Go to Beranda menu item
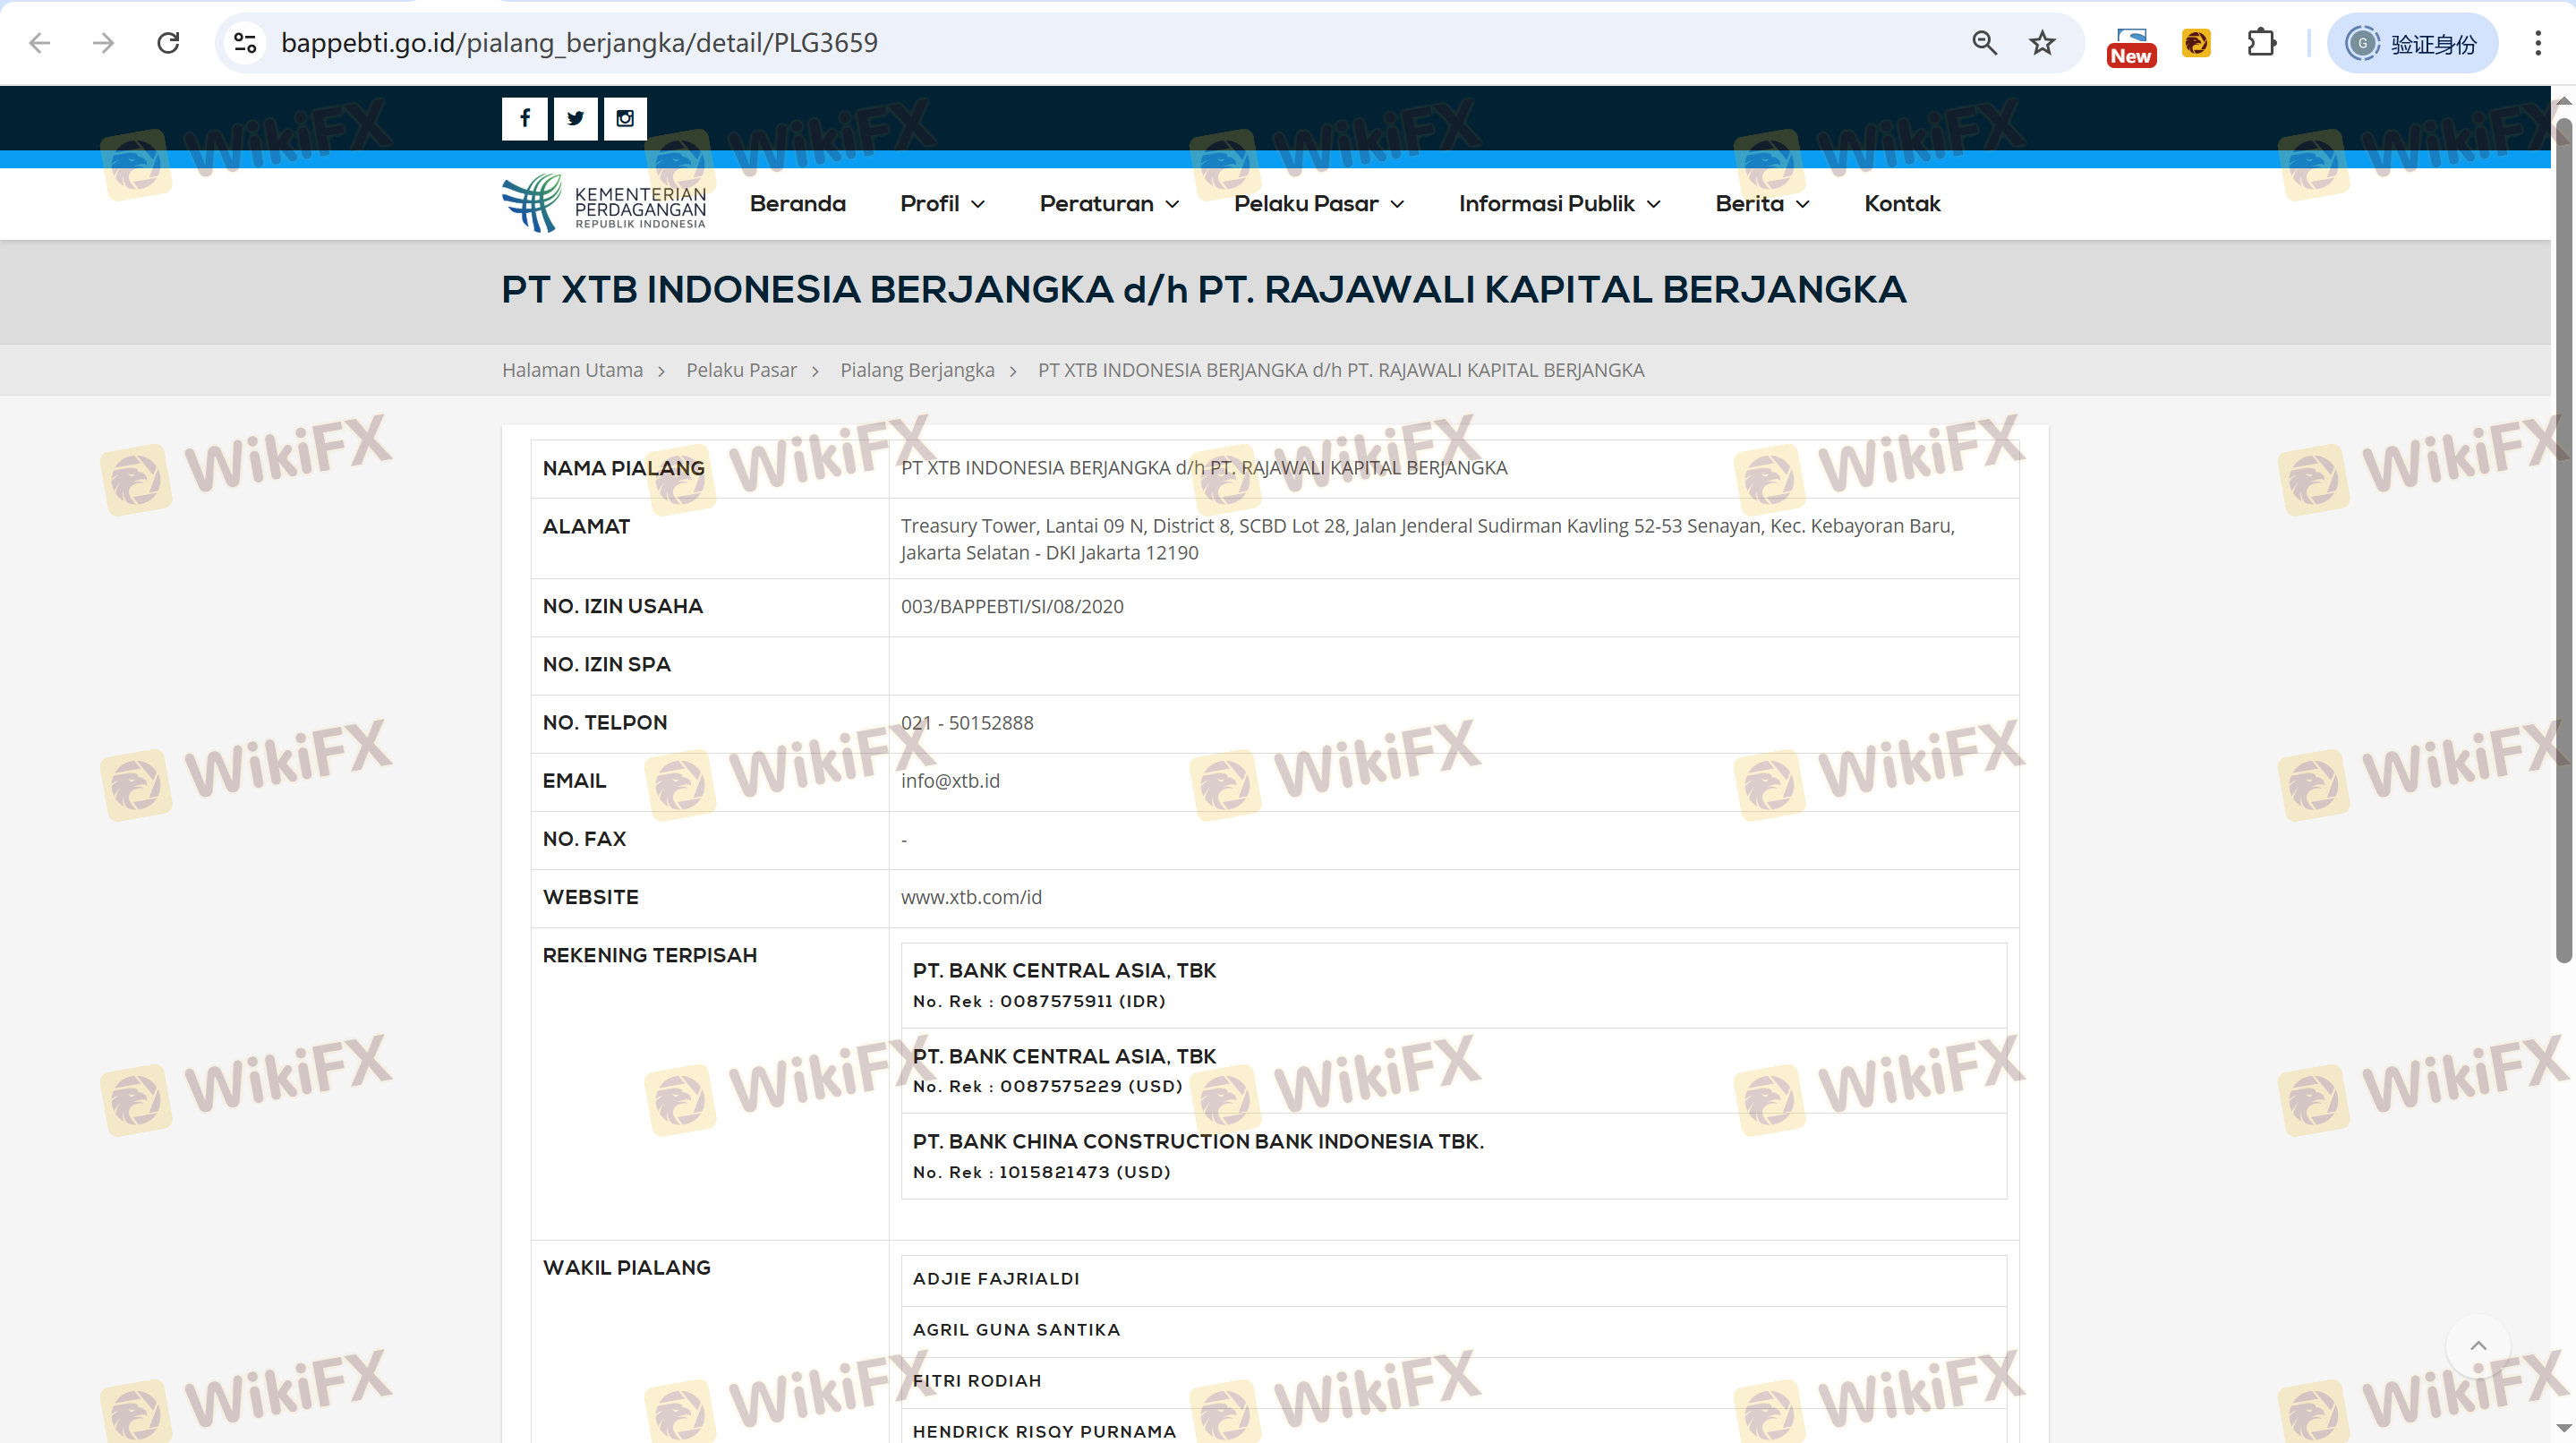The image size is (2576, 1443). pos(797,204)
